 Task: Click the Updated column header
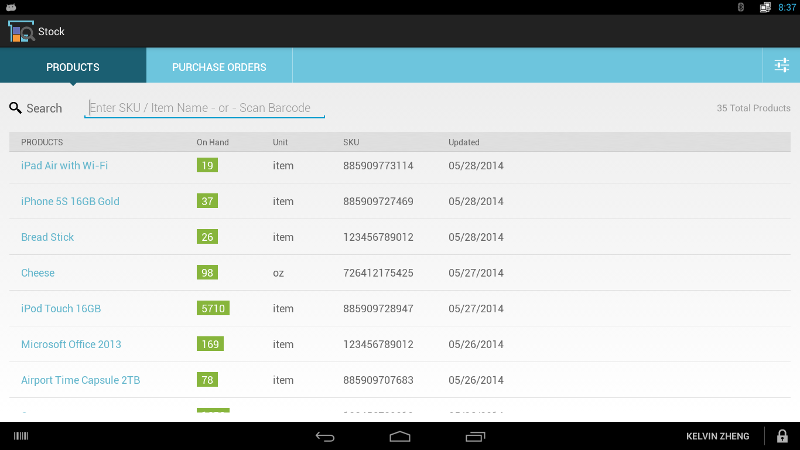pos(464,142)
